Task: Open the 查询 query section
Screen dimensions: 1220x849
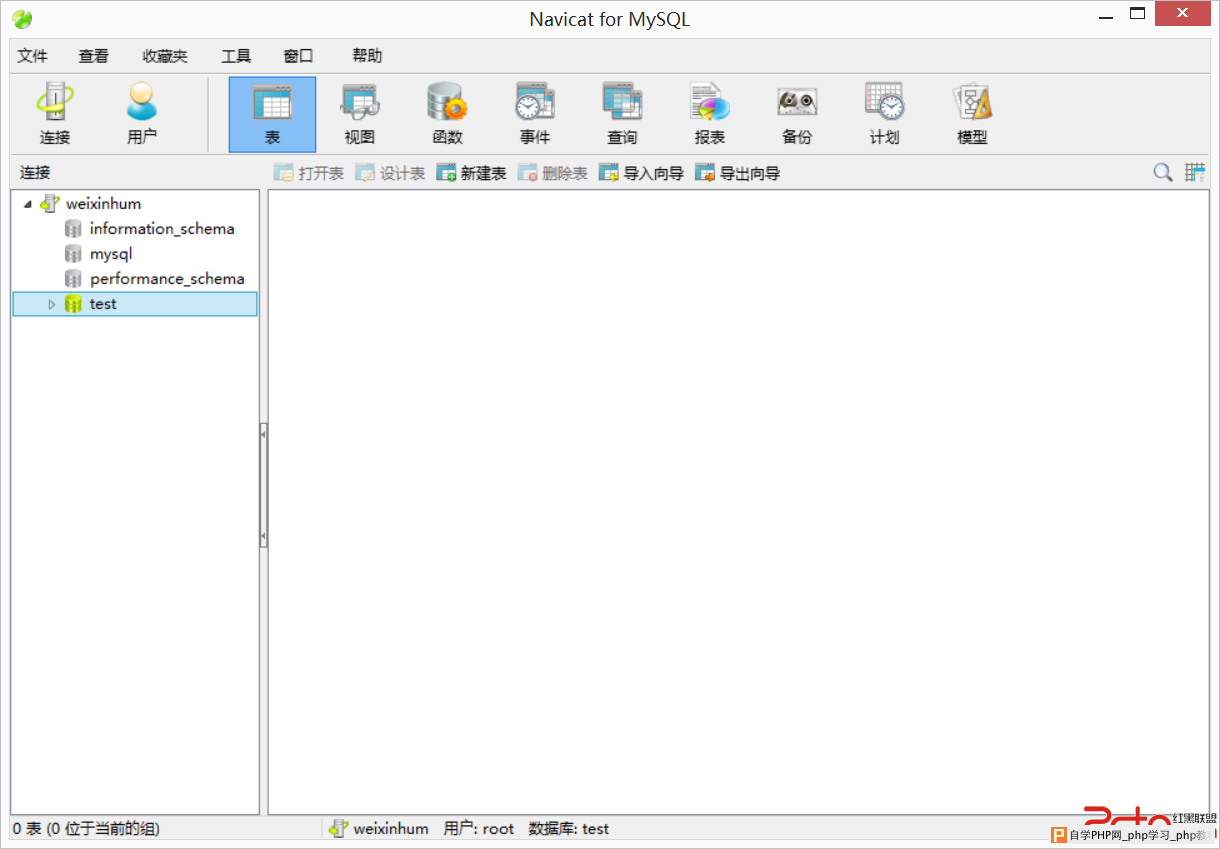Action: coord(622,114)
